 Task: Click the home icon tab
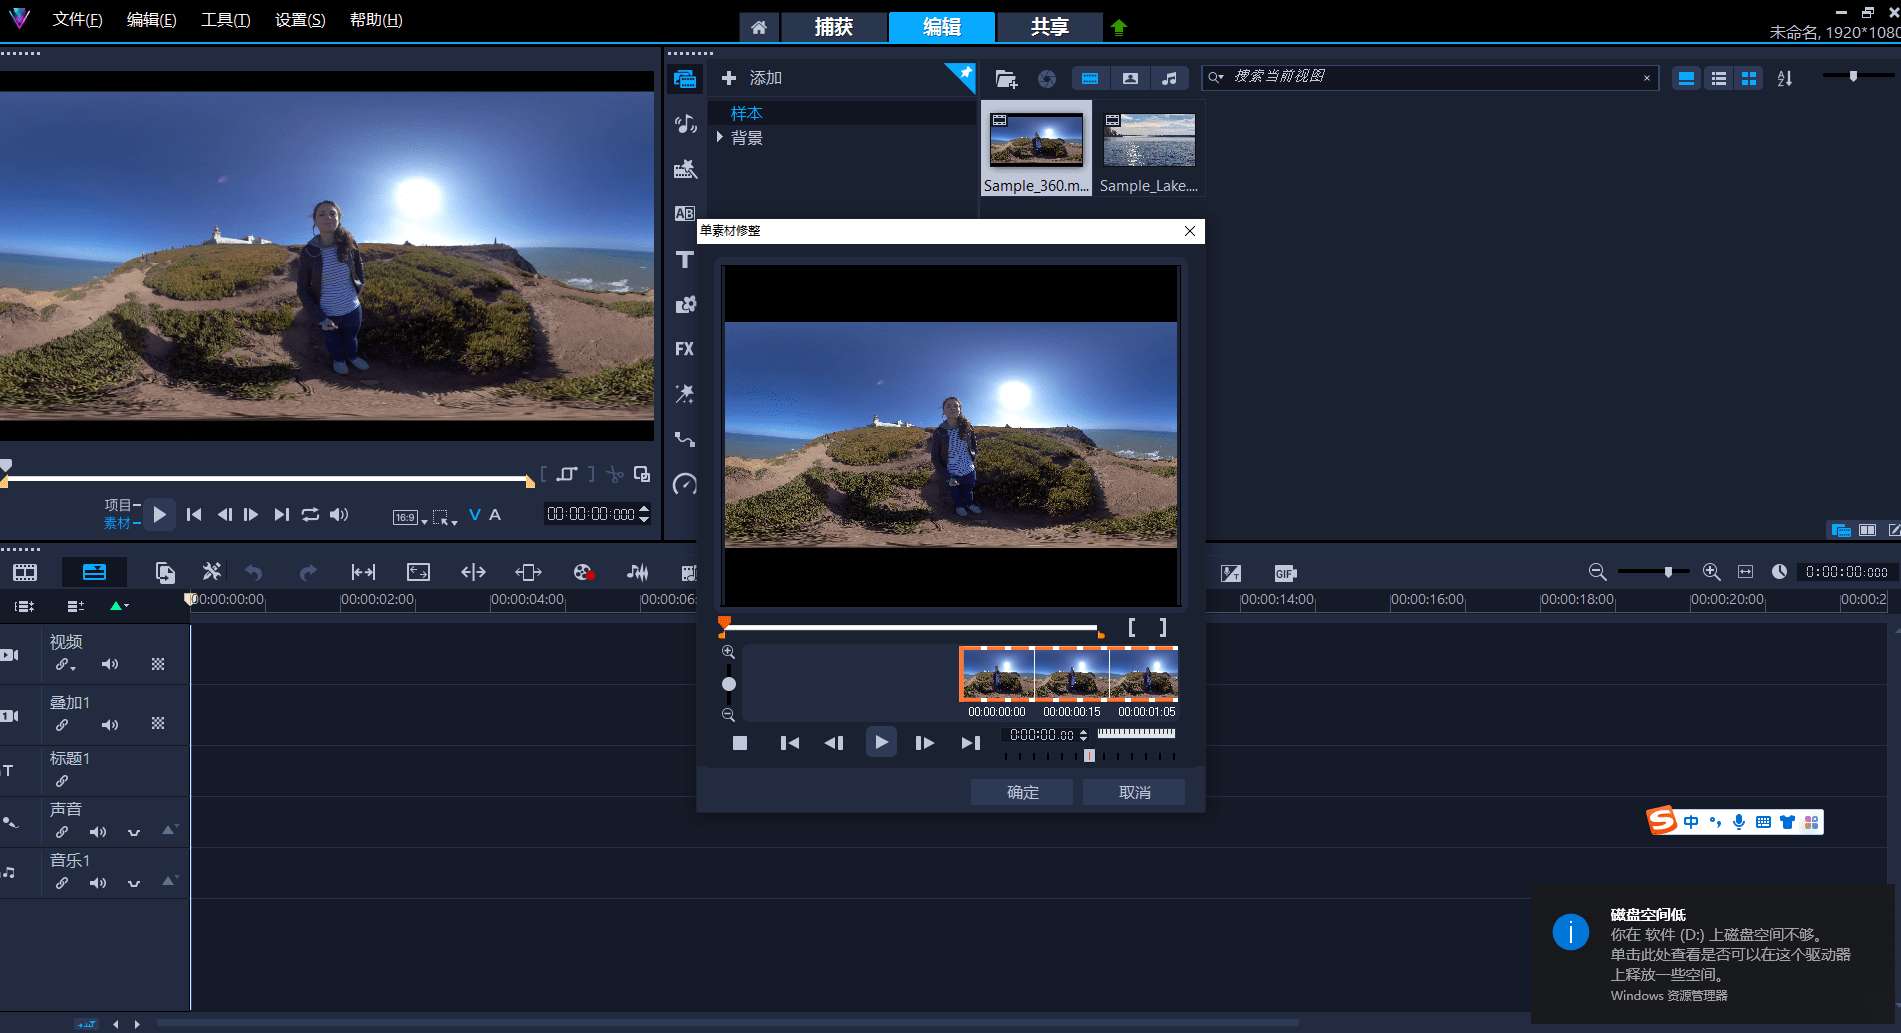759,27
